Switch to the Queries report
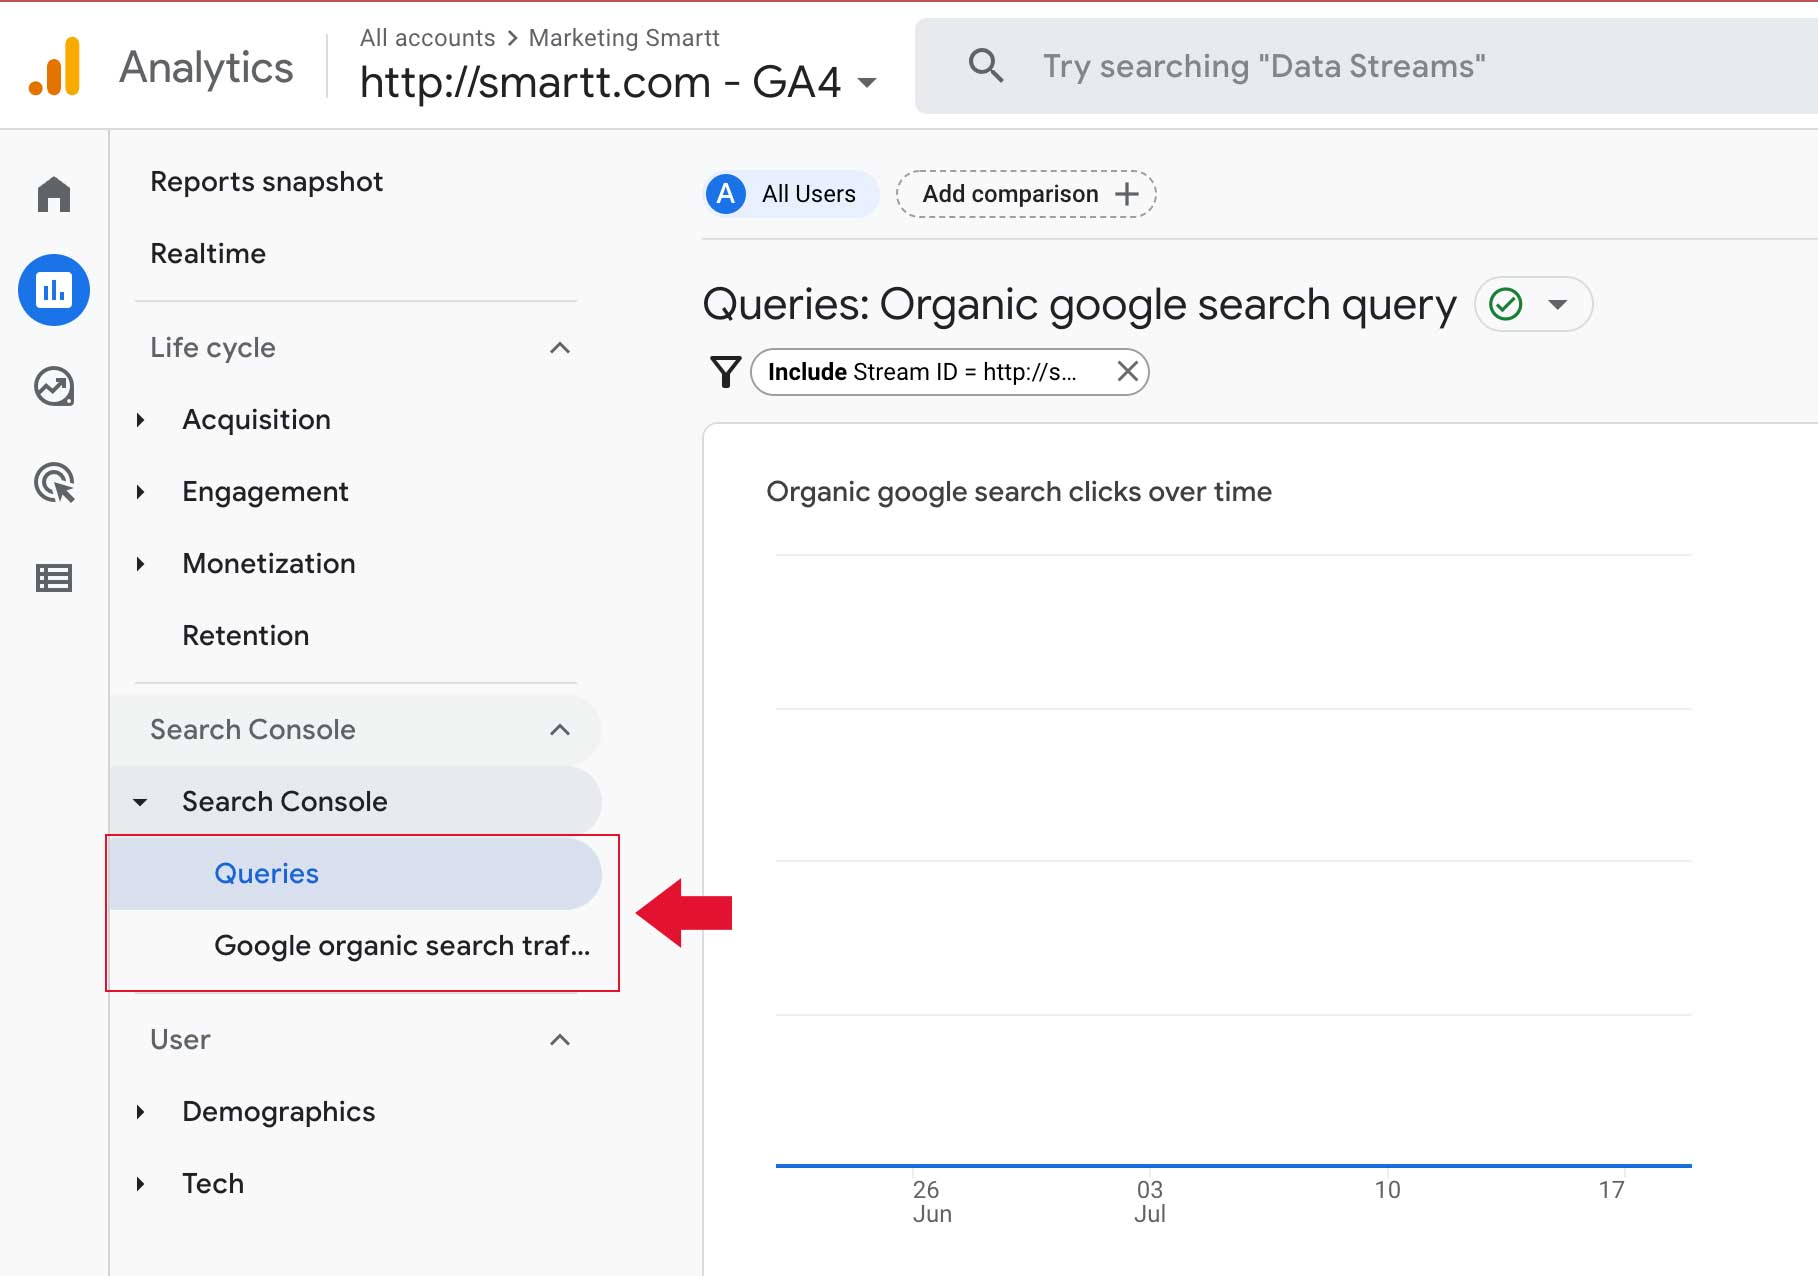 [x=266, y=873]
